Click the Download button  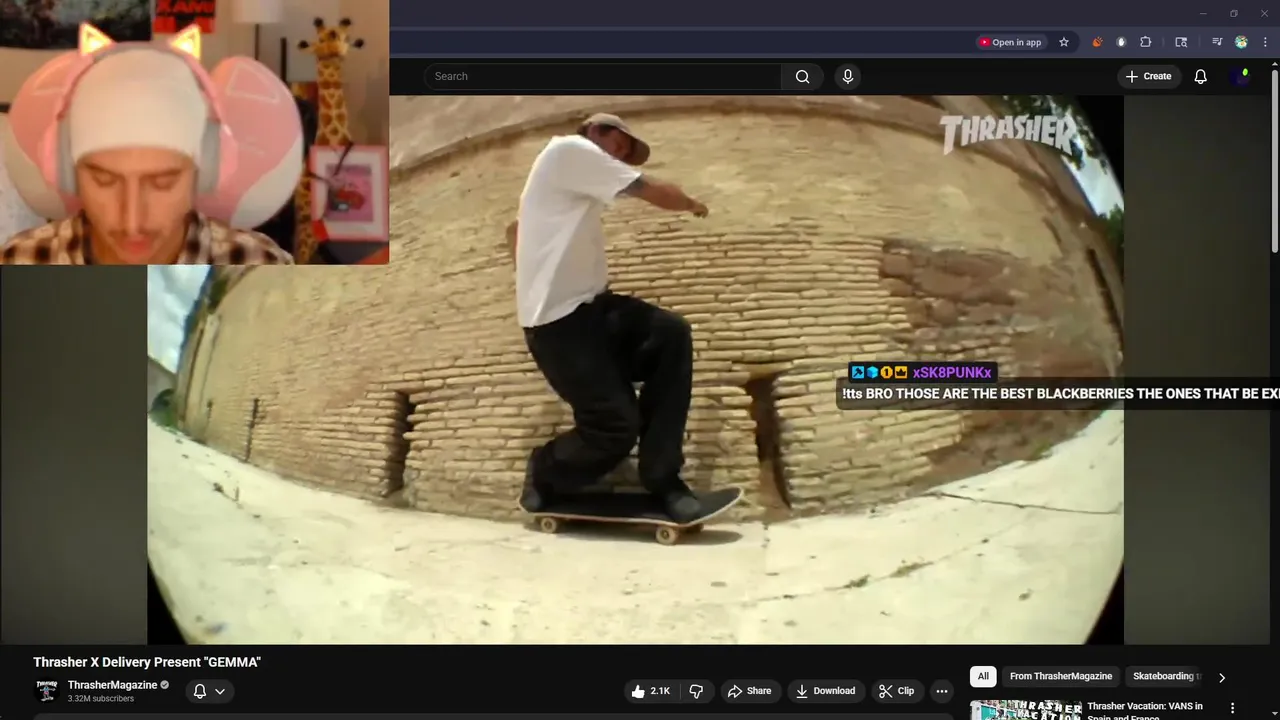[x=825, y=691]
